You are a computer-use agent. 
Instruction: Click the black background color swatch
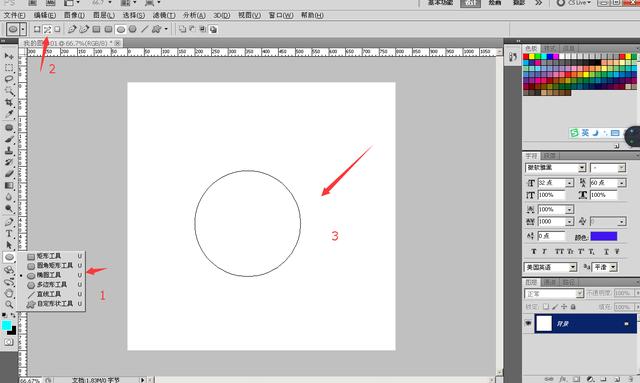tap(13, 331)
